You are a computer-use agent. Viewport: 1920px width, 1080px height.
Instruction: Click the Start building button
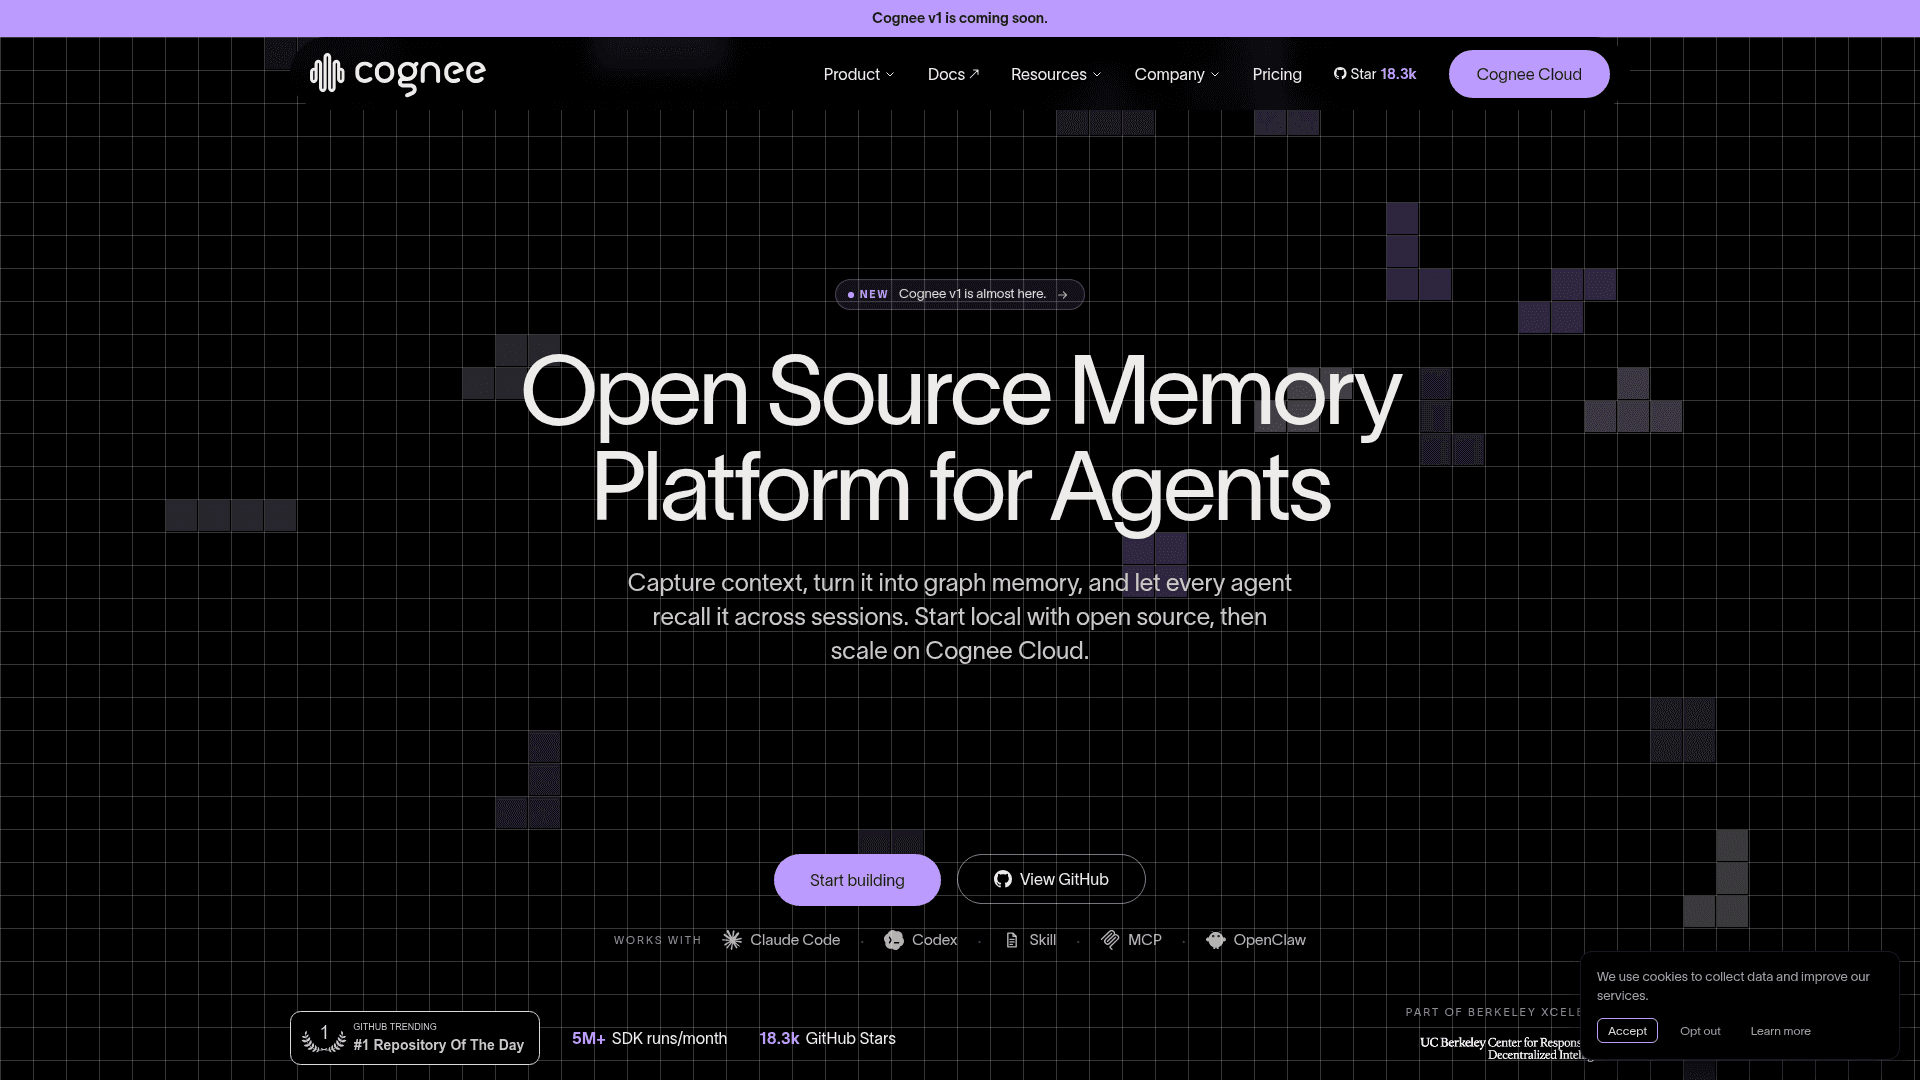tap(857, 880)
